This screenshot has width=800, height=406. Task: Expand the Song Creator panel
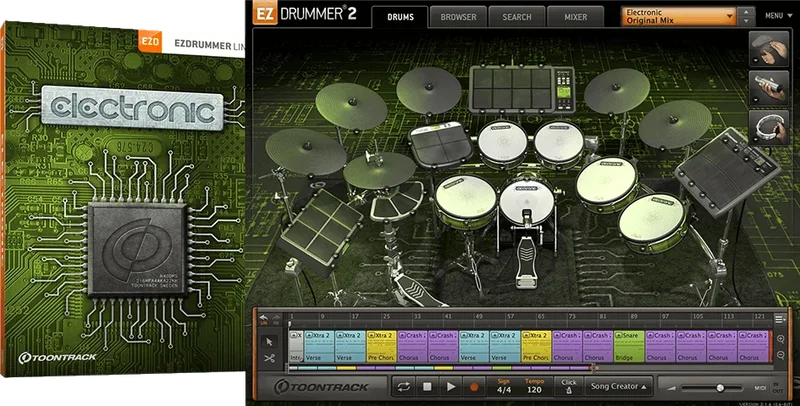click(619, 387)
